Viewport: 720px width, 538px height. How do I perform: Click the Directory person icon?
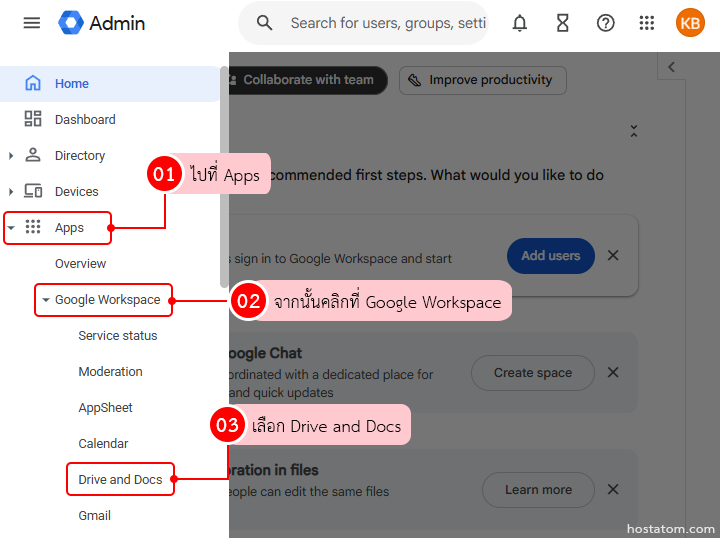(x=33, y=155)
